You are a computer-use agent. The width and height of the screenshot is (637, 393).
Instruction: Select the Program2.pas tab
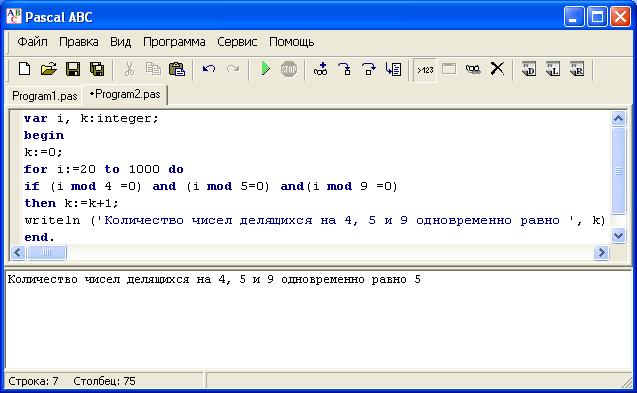coord(125,94)
